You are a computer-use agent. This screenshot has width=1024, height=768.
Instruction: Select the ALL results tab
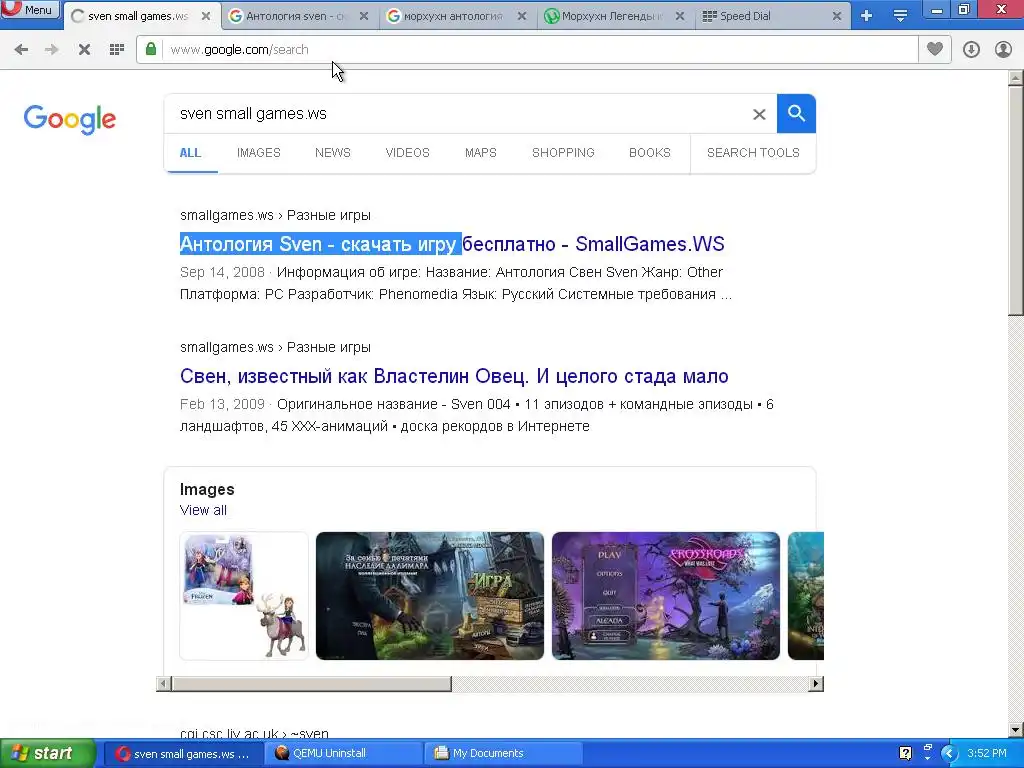click(190, 153)
